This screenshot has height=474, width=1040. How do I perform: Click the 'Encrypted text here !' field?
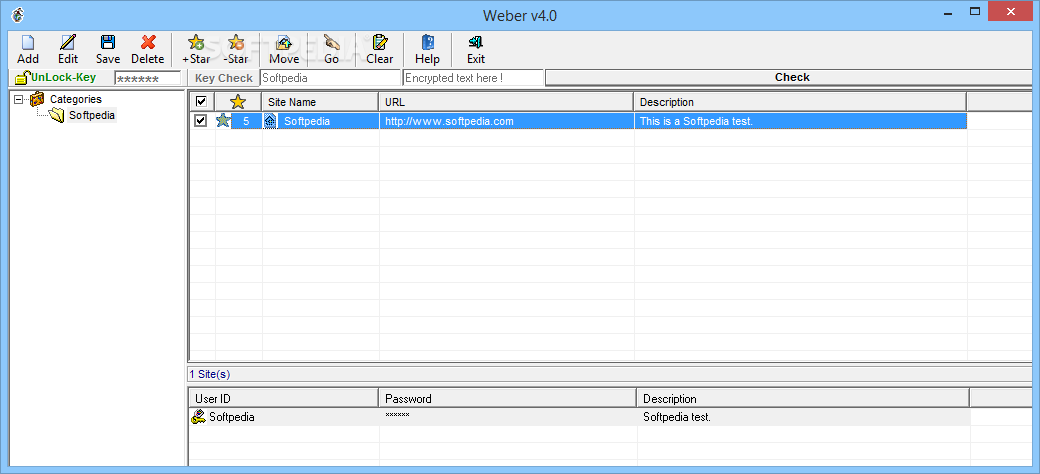473,78
